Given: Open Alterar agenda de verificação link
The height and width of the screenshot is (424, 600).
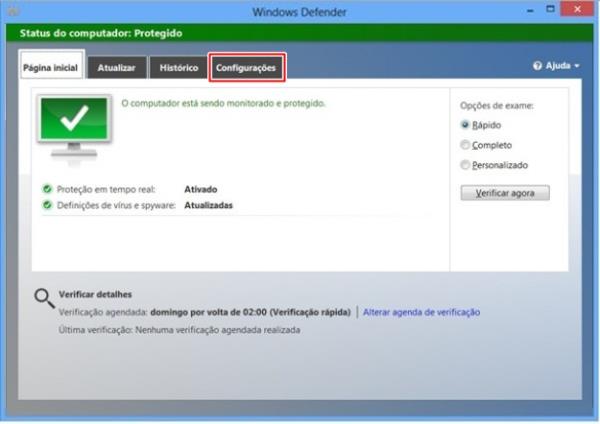Looking at the screenshot, I should (x=421, y=312).
